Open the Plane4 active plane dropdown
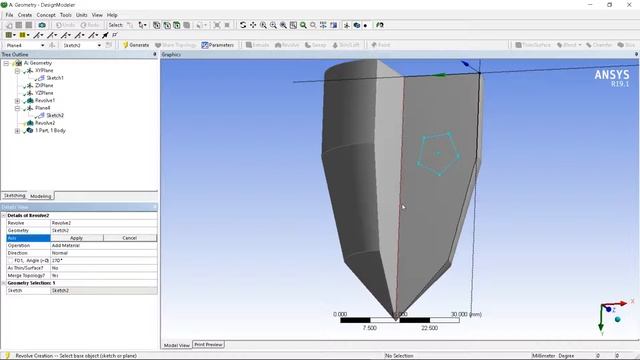The width and height of the screenshot is (640, 360). (42, 45)
